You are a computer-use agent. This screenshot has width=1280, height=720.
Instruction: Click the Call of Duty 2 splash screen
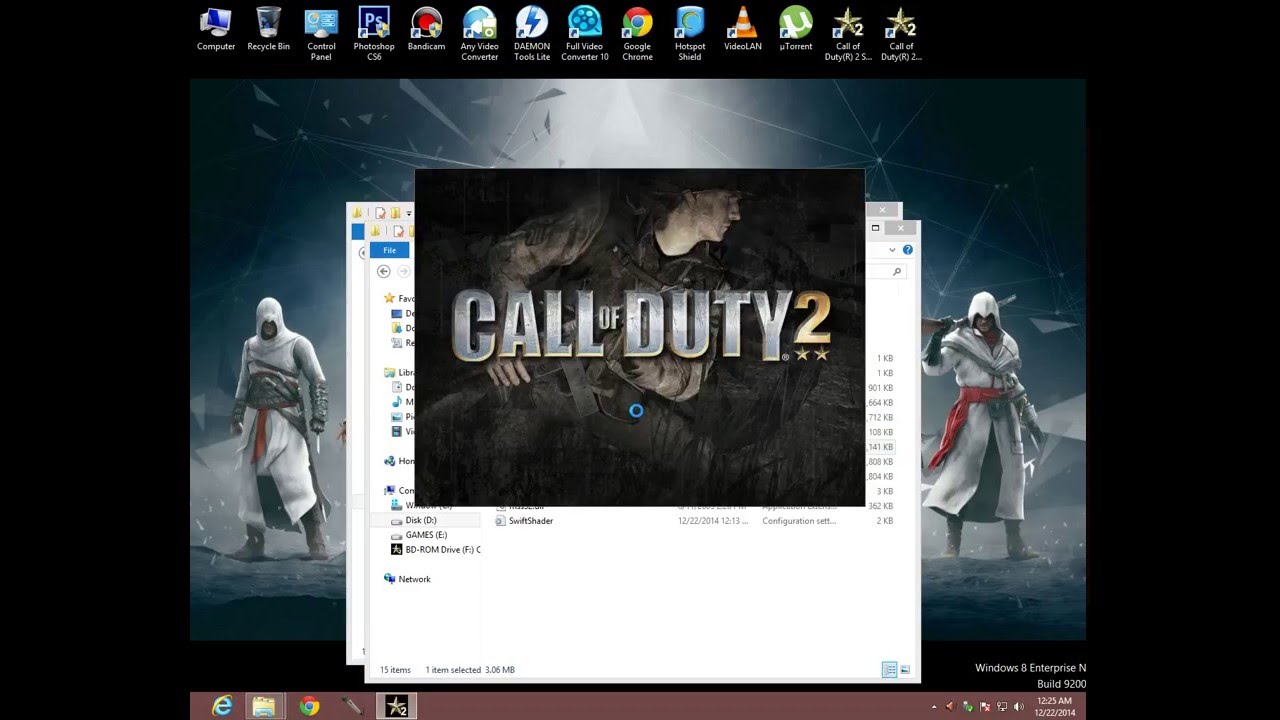(x=639, y=337)
